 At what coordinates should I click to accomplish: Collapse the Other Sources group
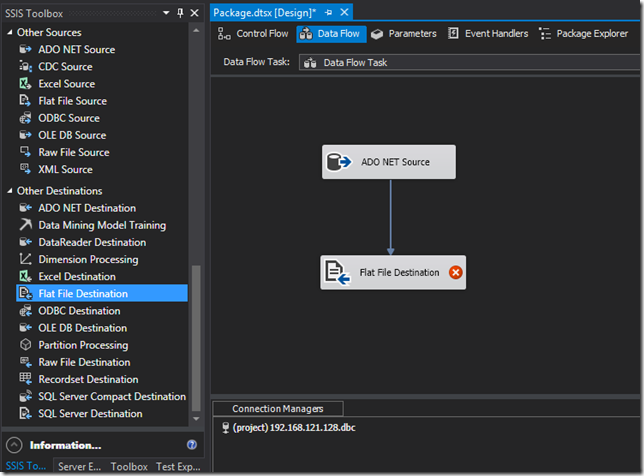(10, 32)
